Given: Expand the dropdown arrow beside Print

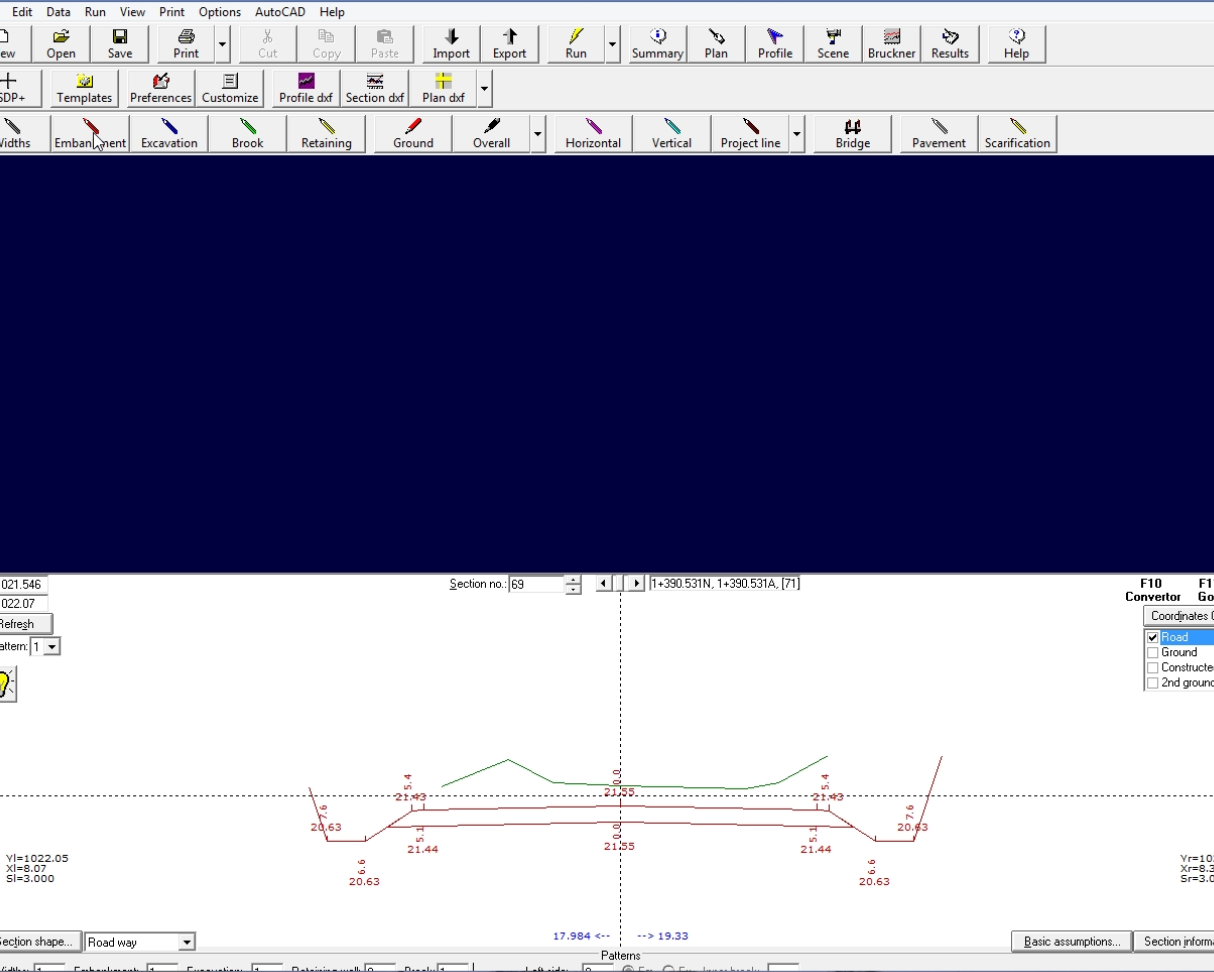Looking at the screenshot, I should click(x=223, y=44).
